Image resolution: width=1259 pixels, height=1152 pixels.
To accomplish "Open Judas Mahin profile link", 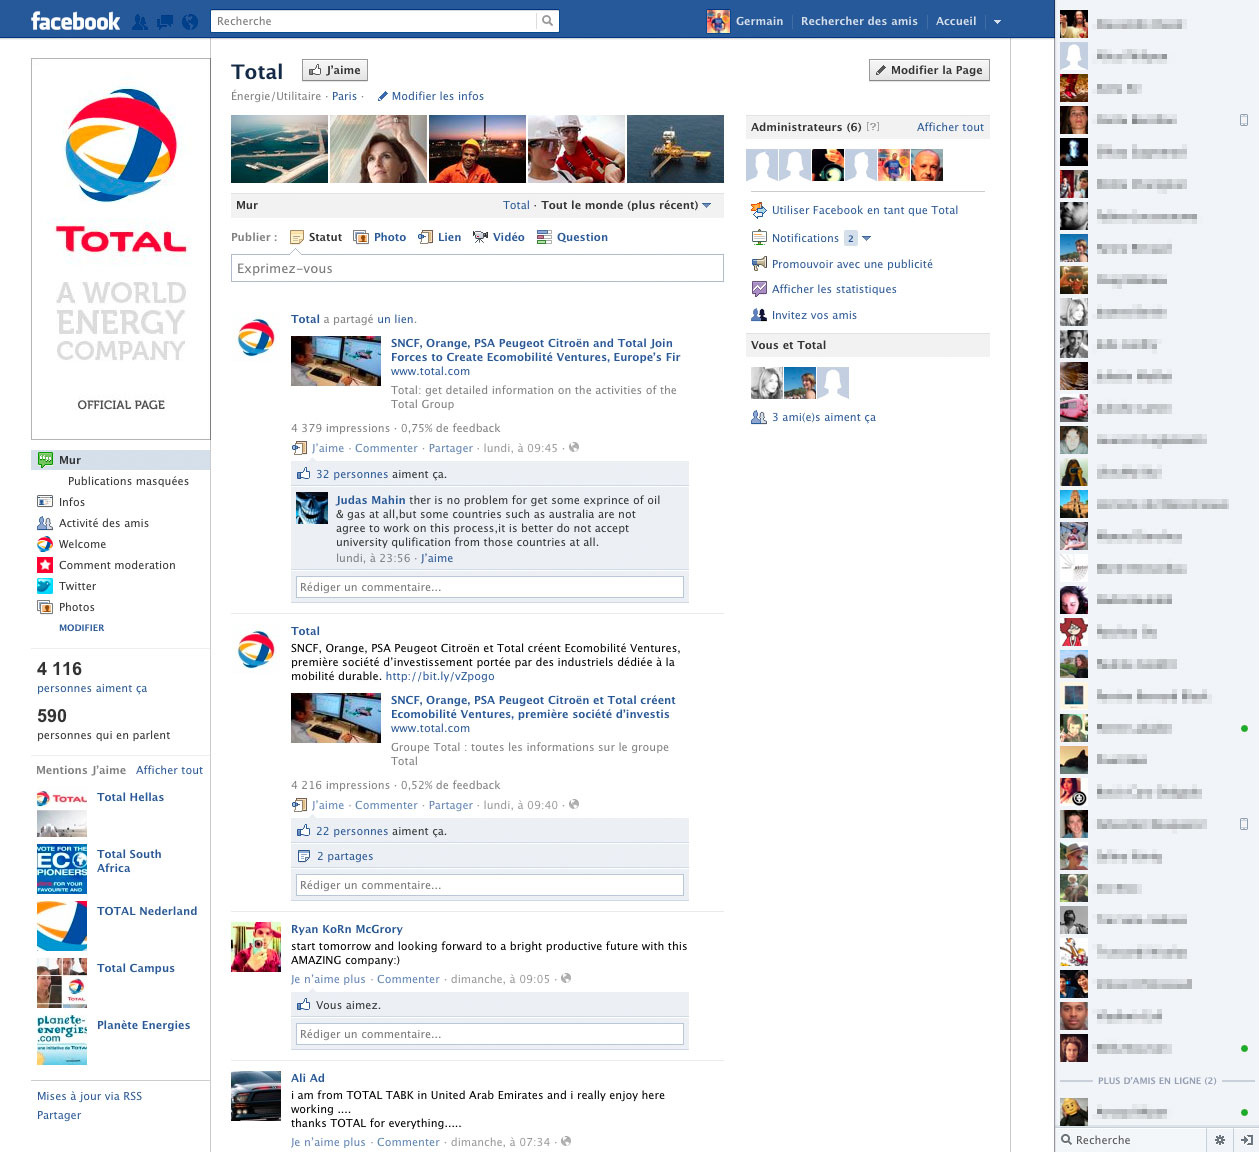I will coord(371,500).
